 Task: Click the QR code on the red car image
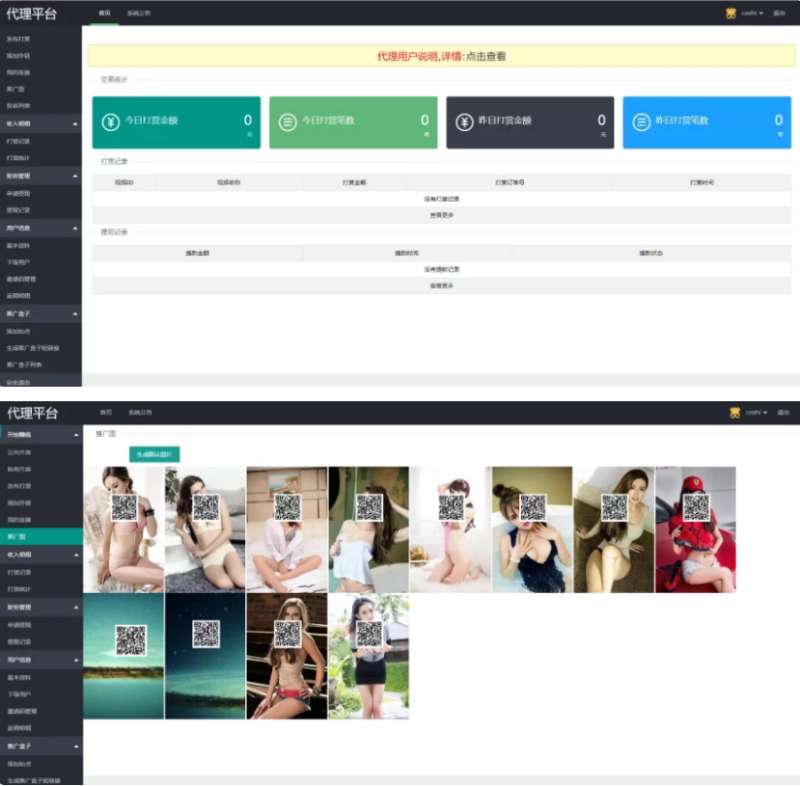pyautogui.click(x=696, y=508)
